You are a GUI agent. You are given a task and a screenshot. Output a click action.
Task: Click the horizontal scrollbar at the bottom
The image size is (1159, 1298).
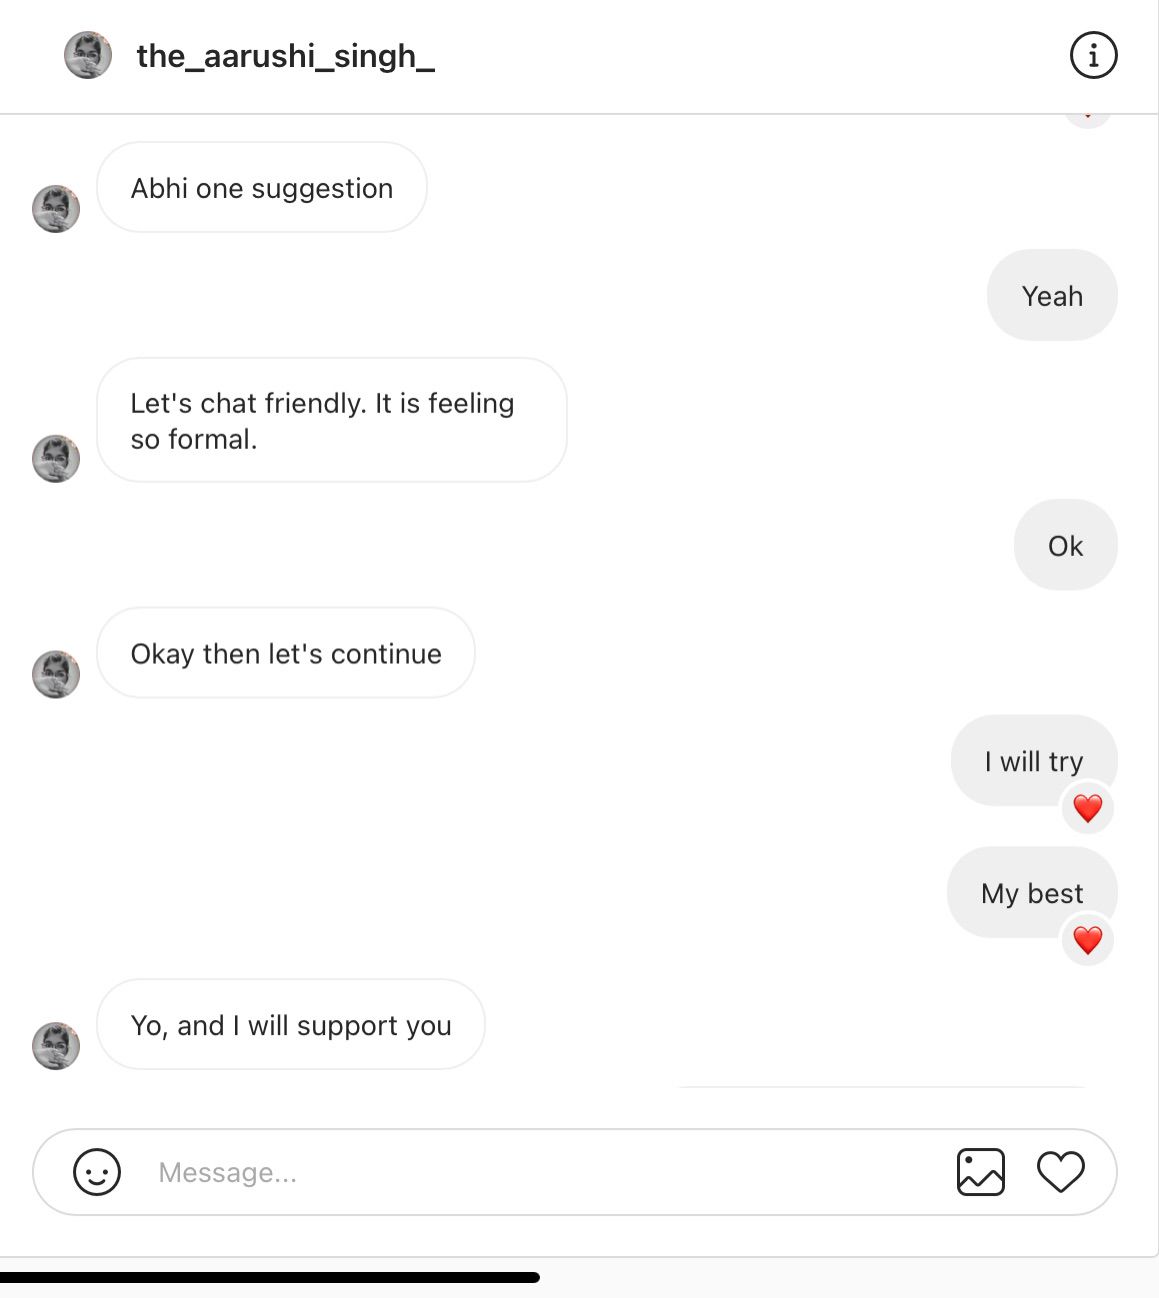pyautogui.click(x=270, y=1277)
